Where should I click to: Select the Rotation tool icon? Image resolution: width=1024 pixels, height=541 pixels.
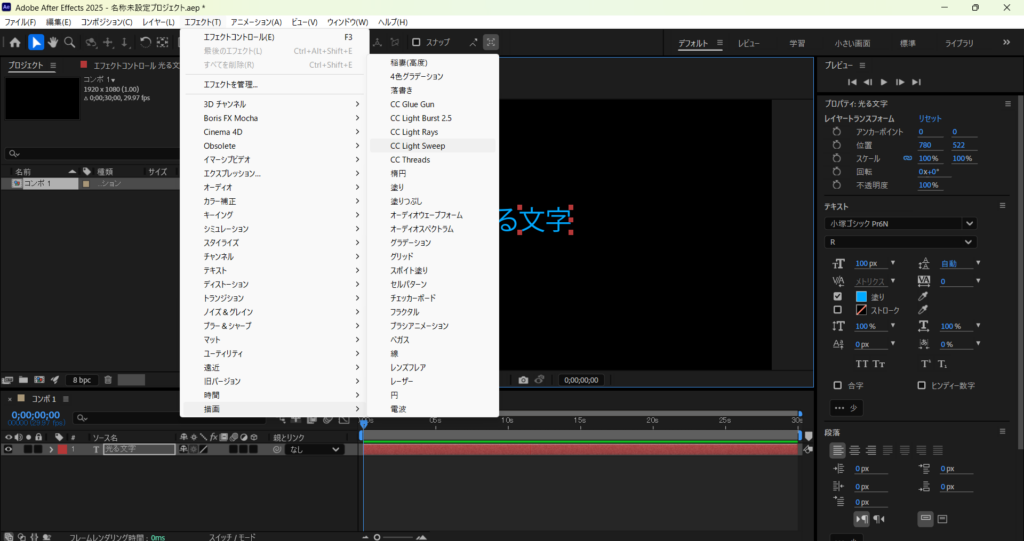click(x=146, y=42)
